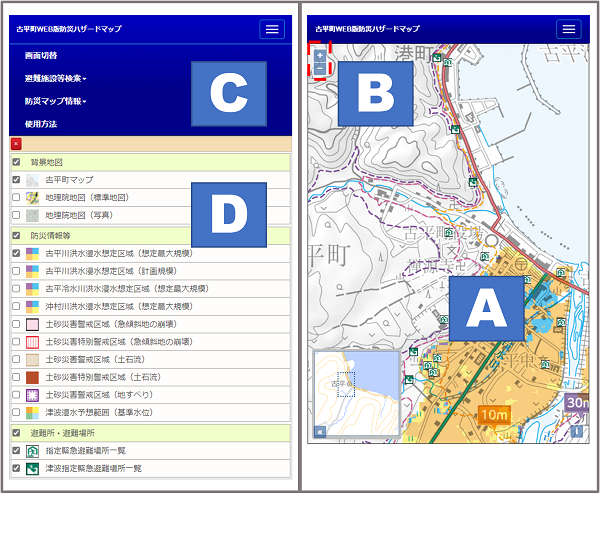Click the 避難所・避難場所 group heading text
Viewport: 600px width, 538px height.
(x=62, y=433)
